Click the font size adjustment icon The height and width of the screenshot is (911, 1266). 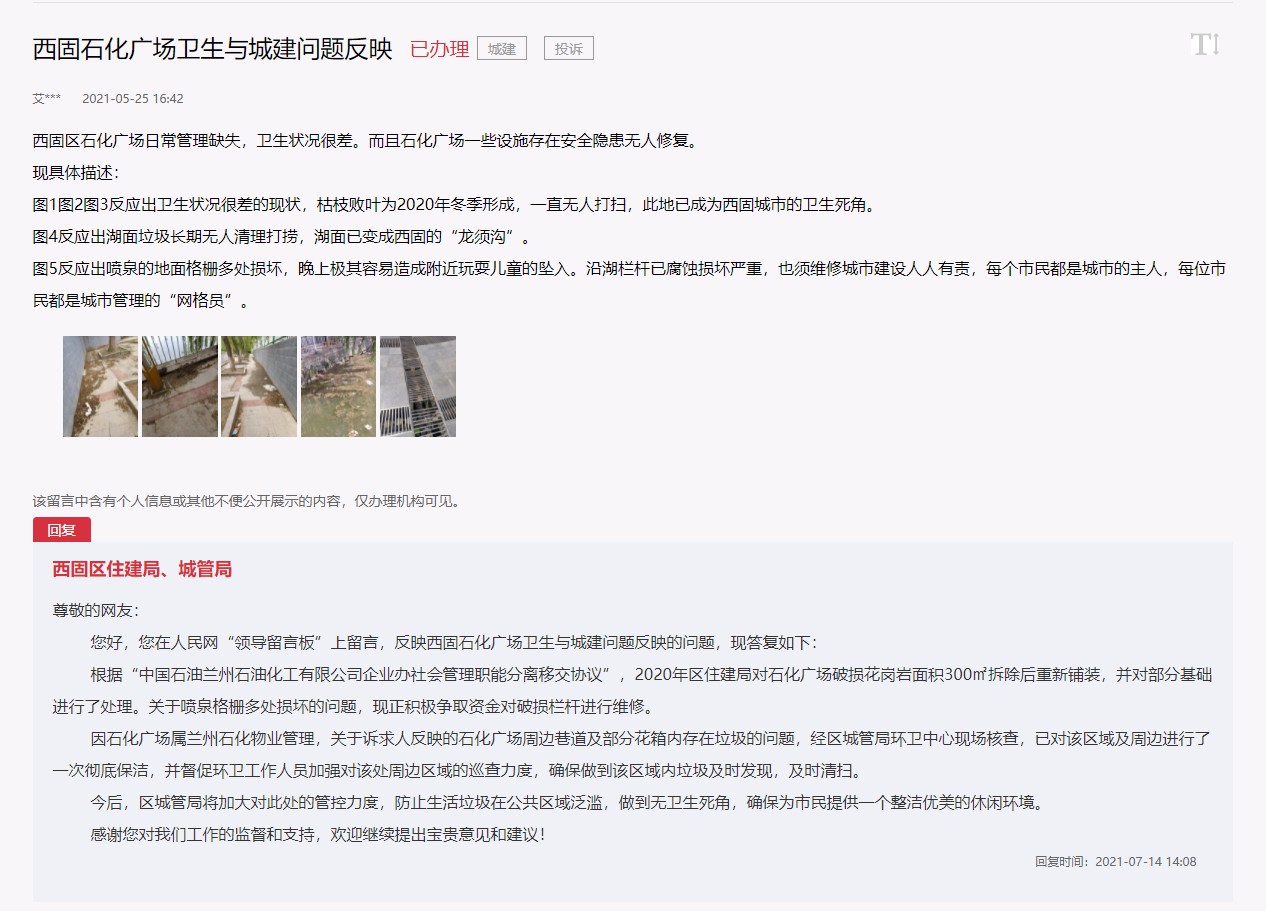(x=1204, y=45)
